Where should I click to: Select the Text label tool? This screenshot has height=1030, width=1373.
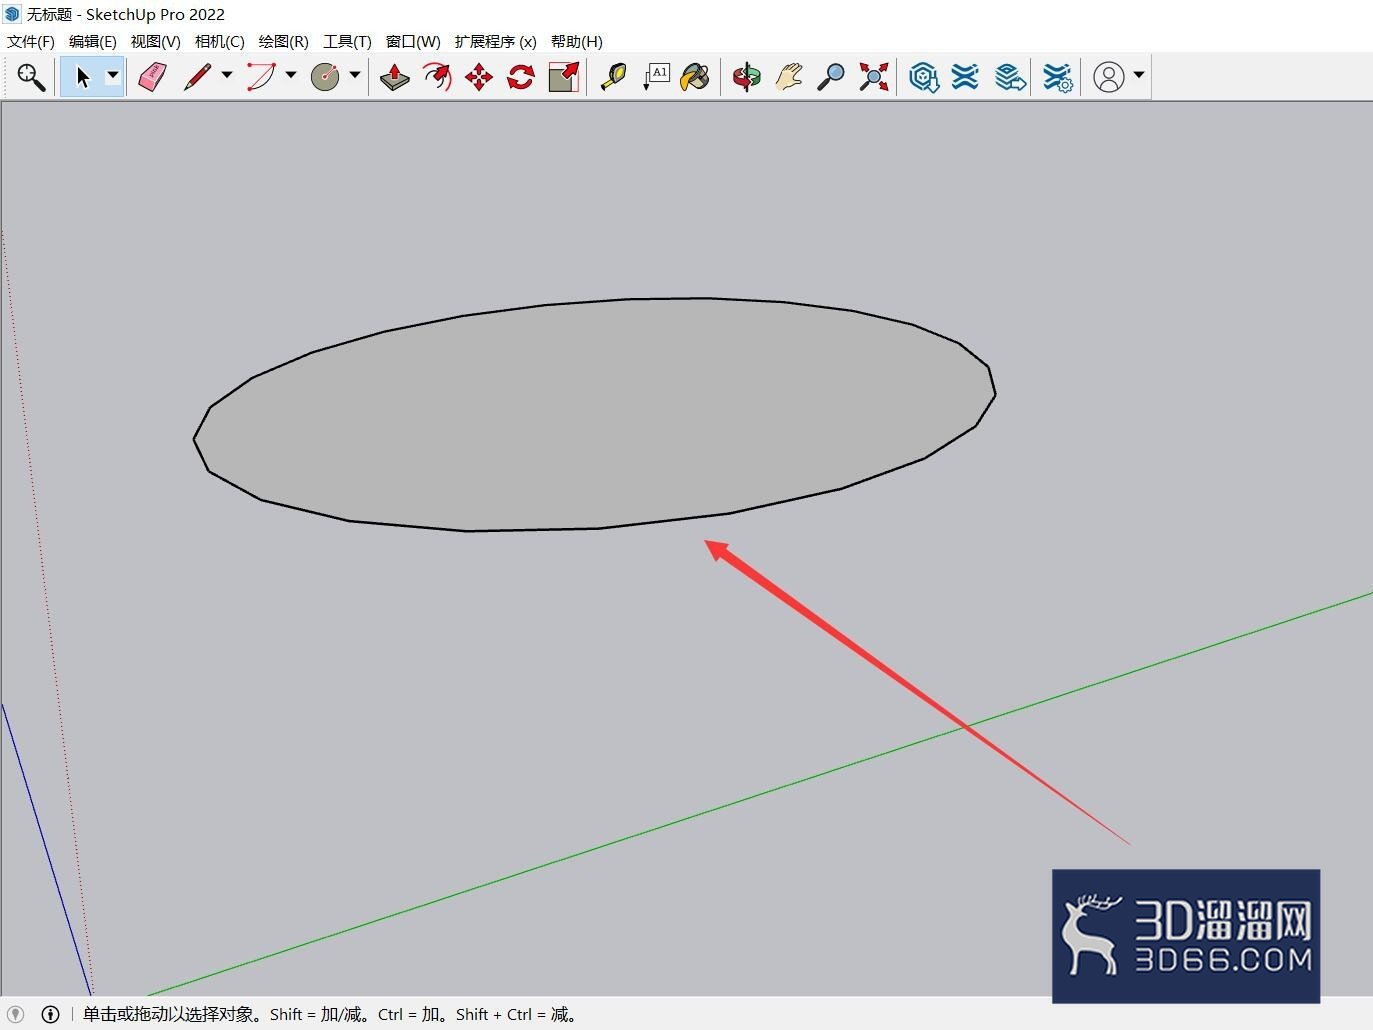[655, 77]
